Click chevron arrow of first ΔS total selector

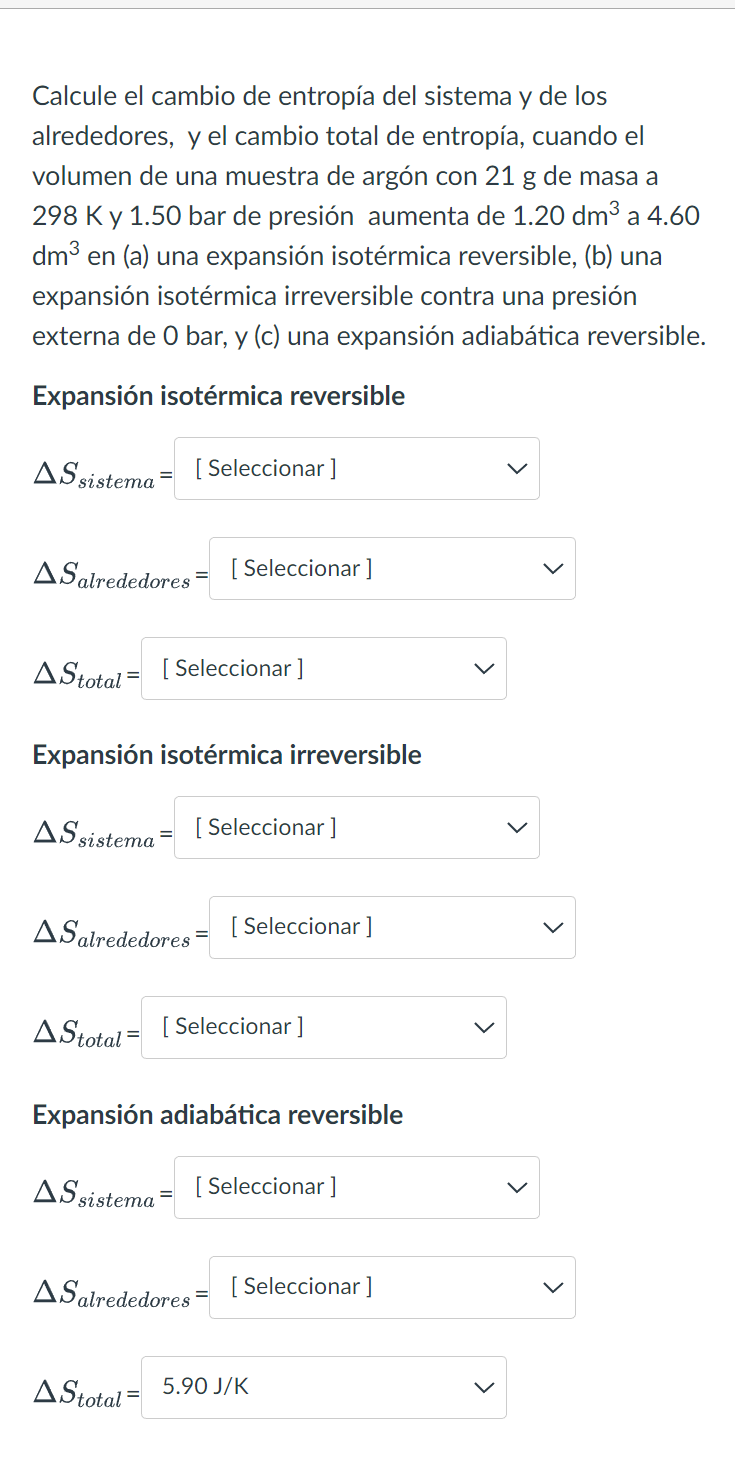click(483, 668)
